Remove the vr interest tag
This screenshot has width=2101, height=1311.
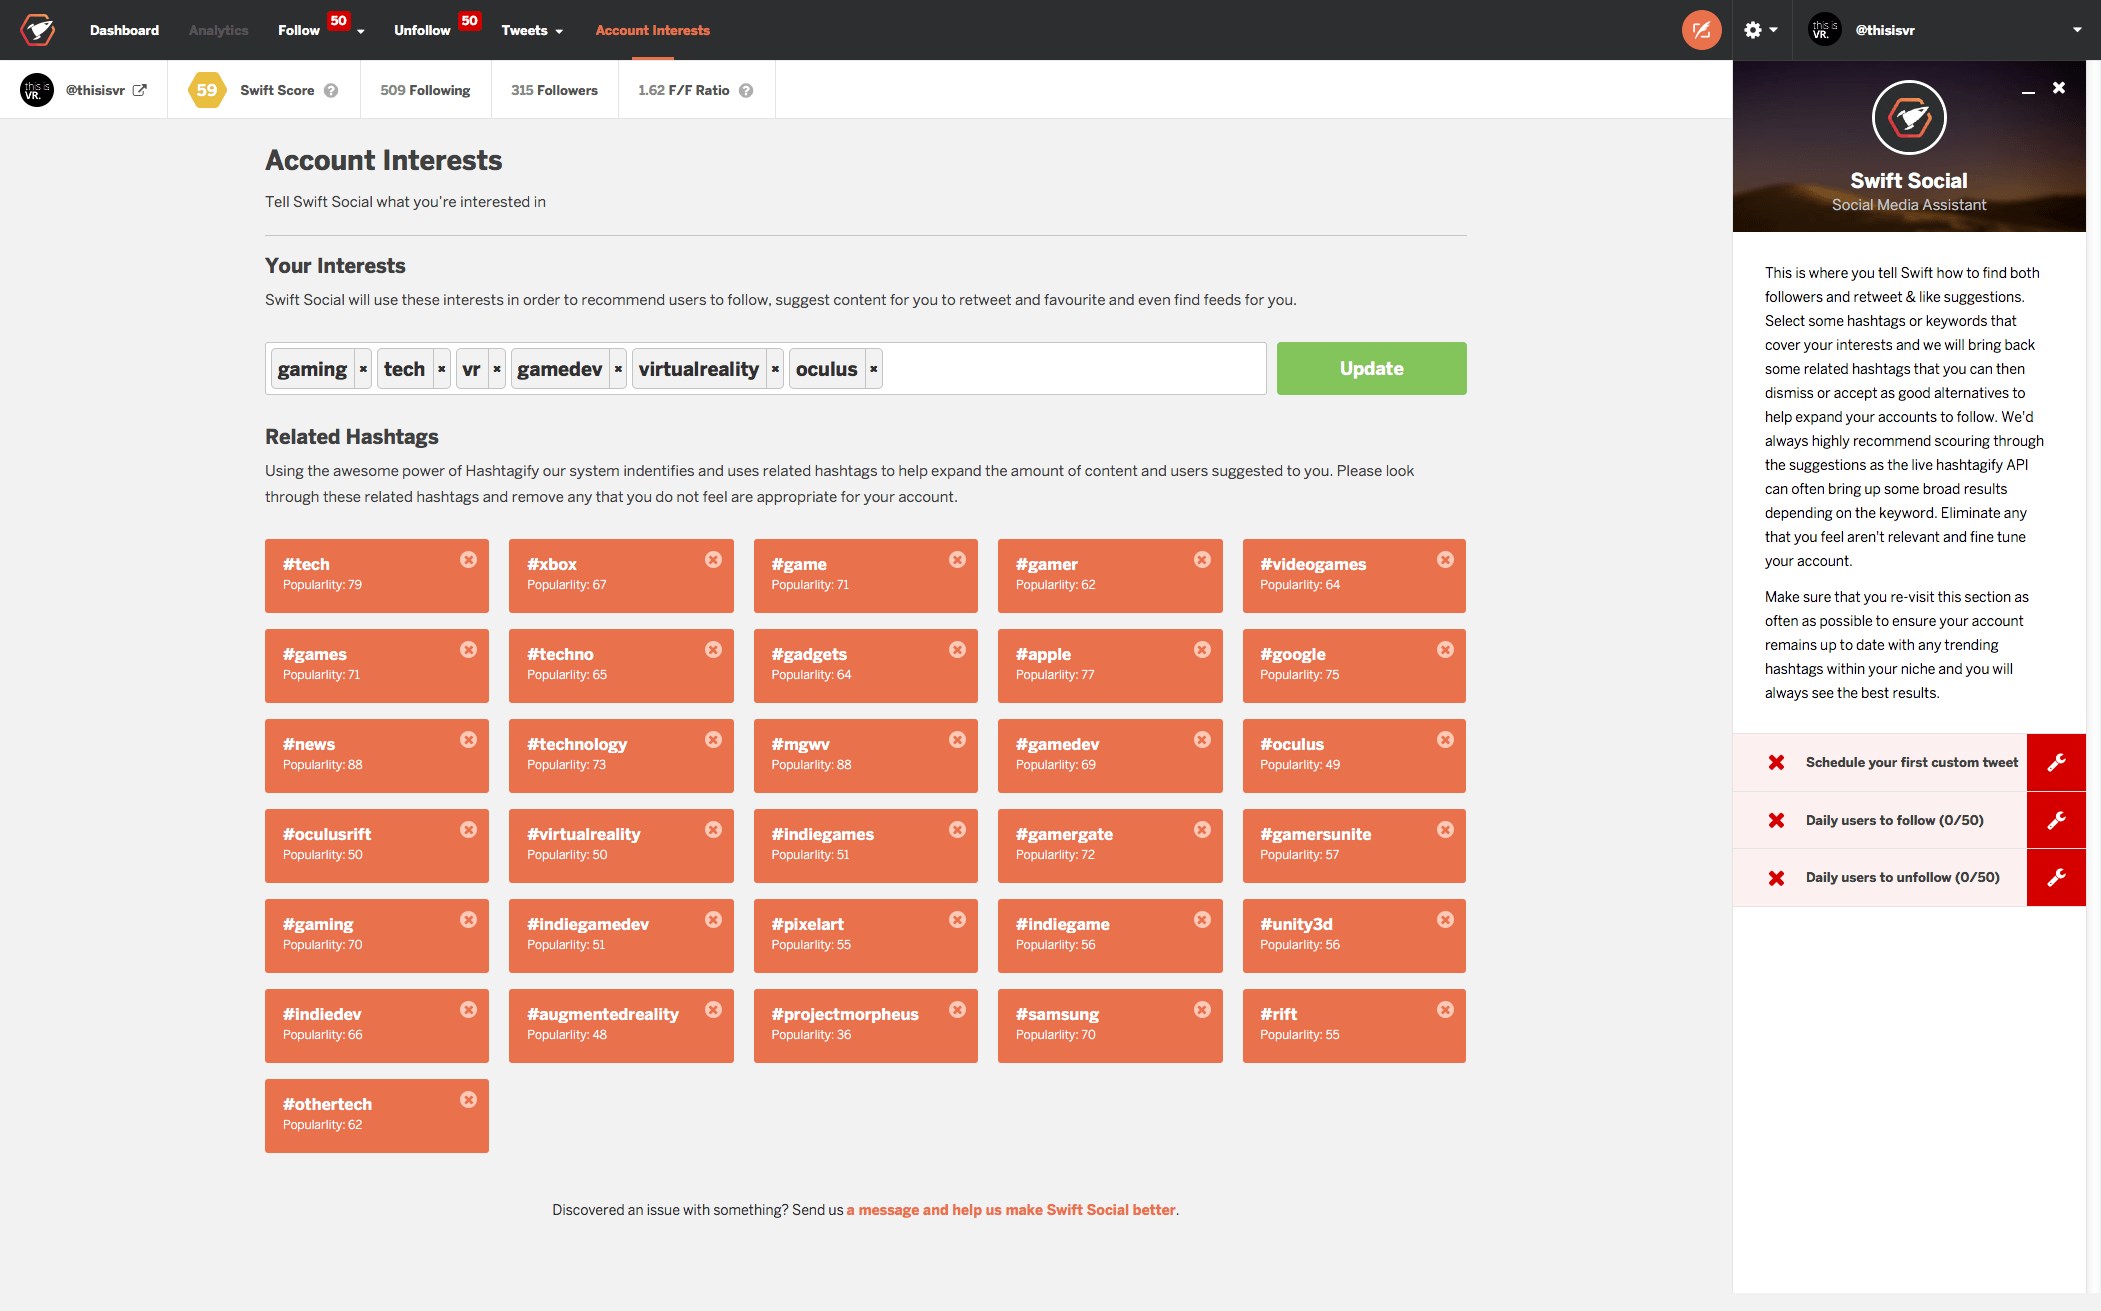(497, 369)
